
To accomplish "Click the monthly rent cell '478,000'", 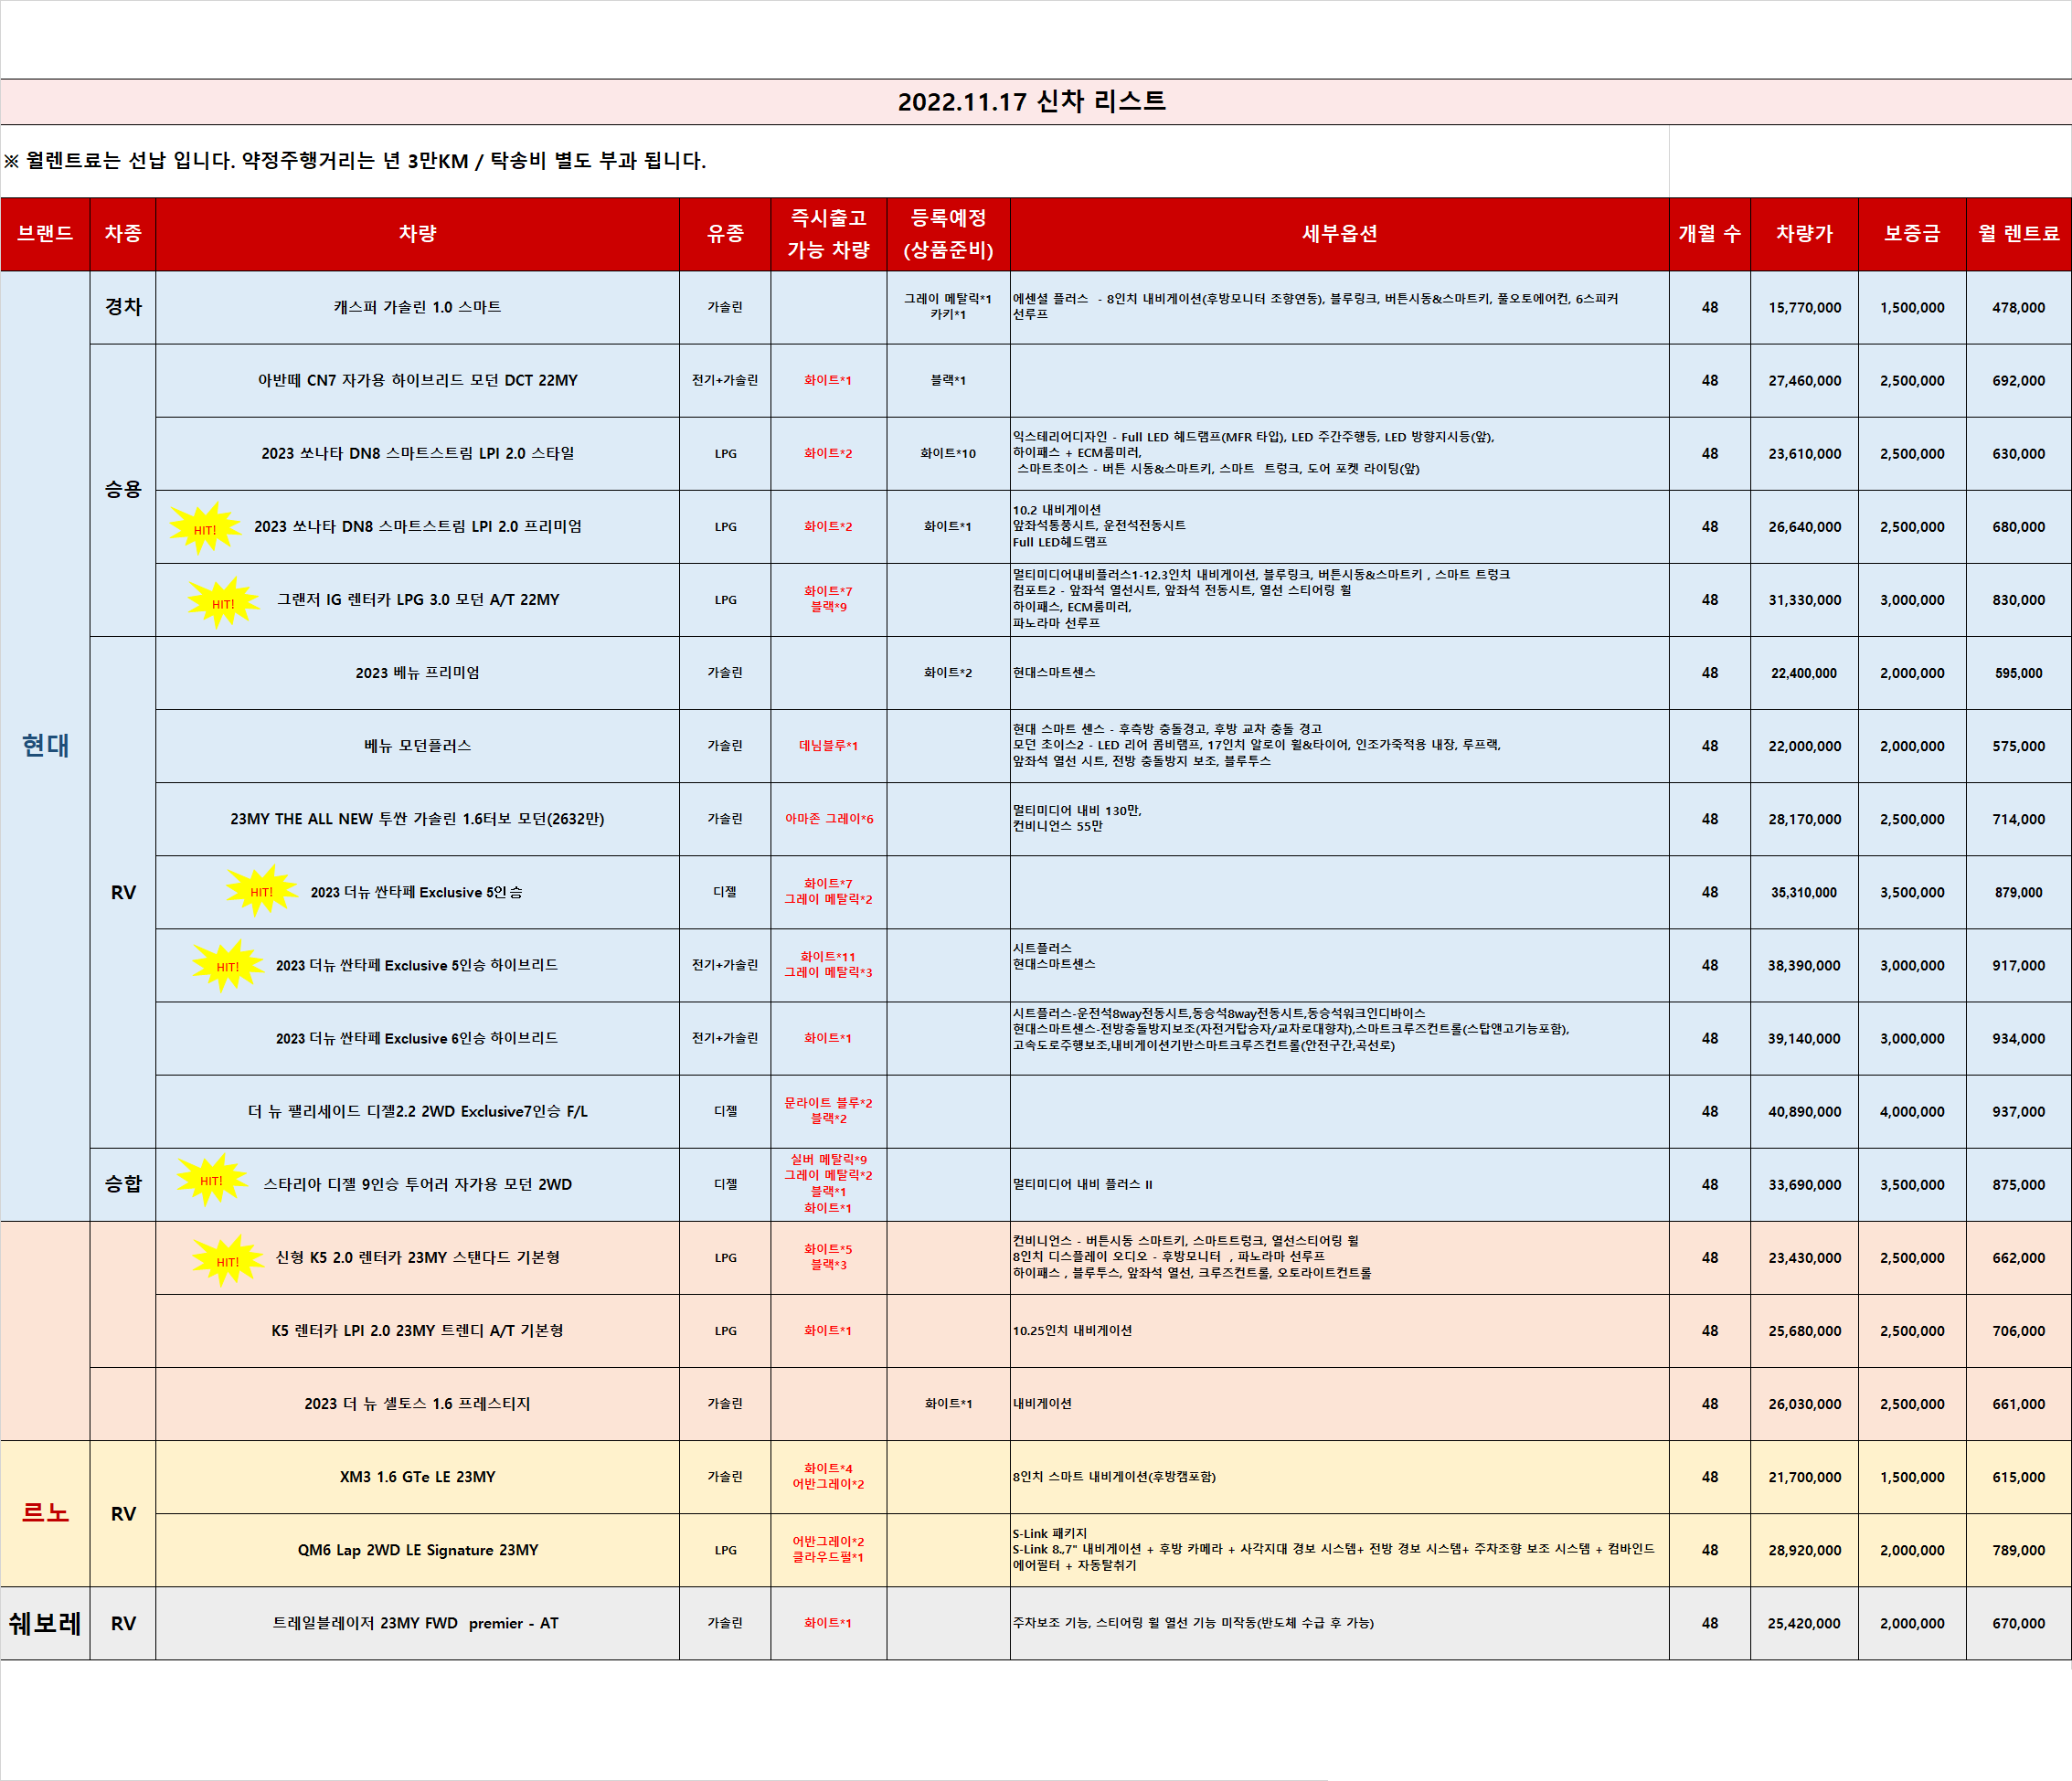I will 2019,307.
